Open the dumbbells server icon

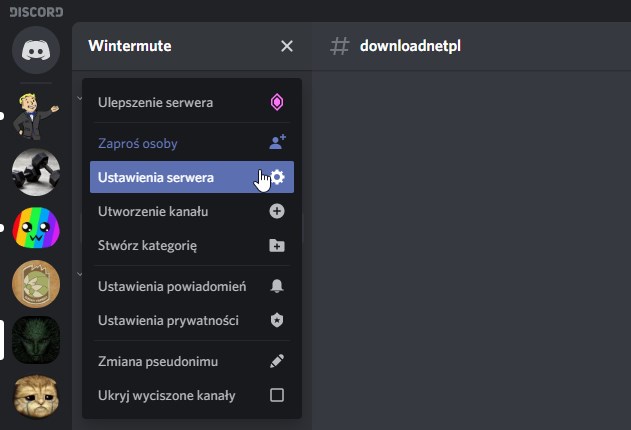click(x=36, y=172)
